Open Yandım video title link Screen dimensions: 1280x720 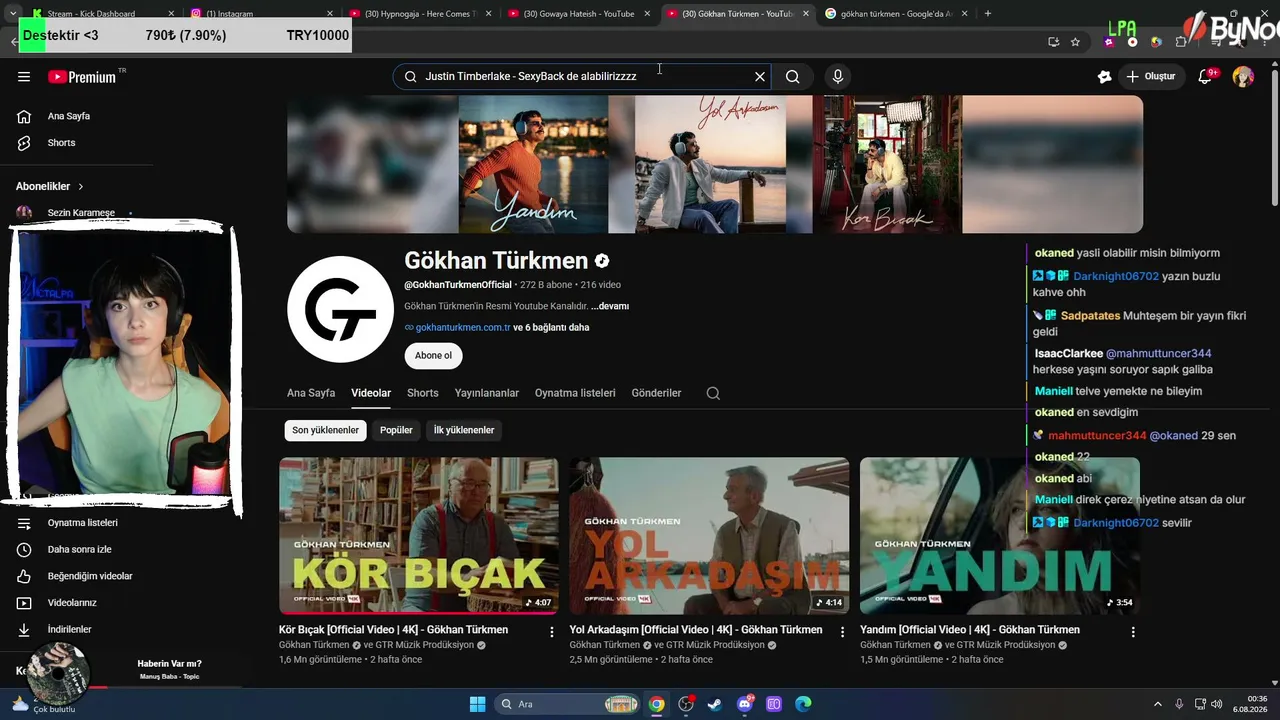tap(970, 630)
